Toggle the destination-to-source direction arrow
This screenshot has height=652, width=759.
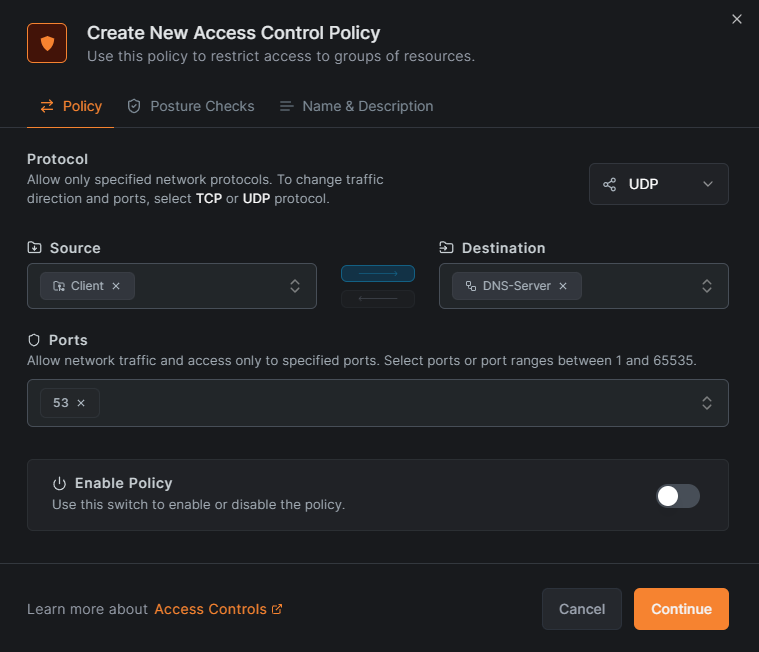pyautogui.click(x=378, y=299)
